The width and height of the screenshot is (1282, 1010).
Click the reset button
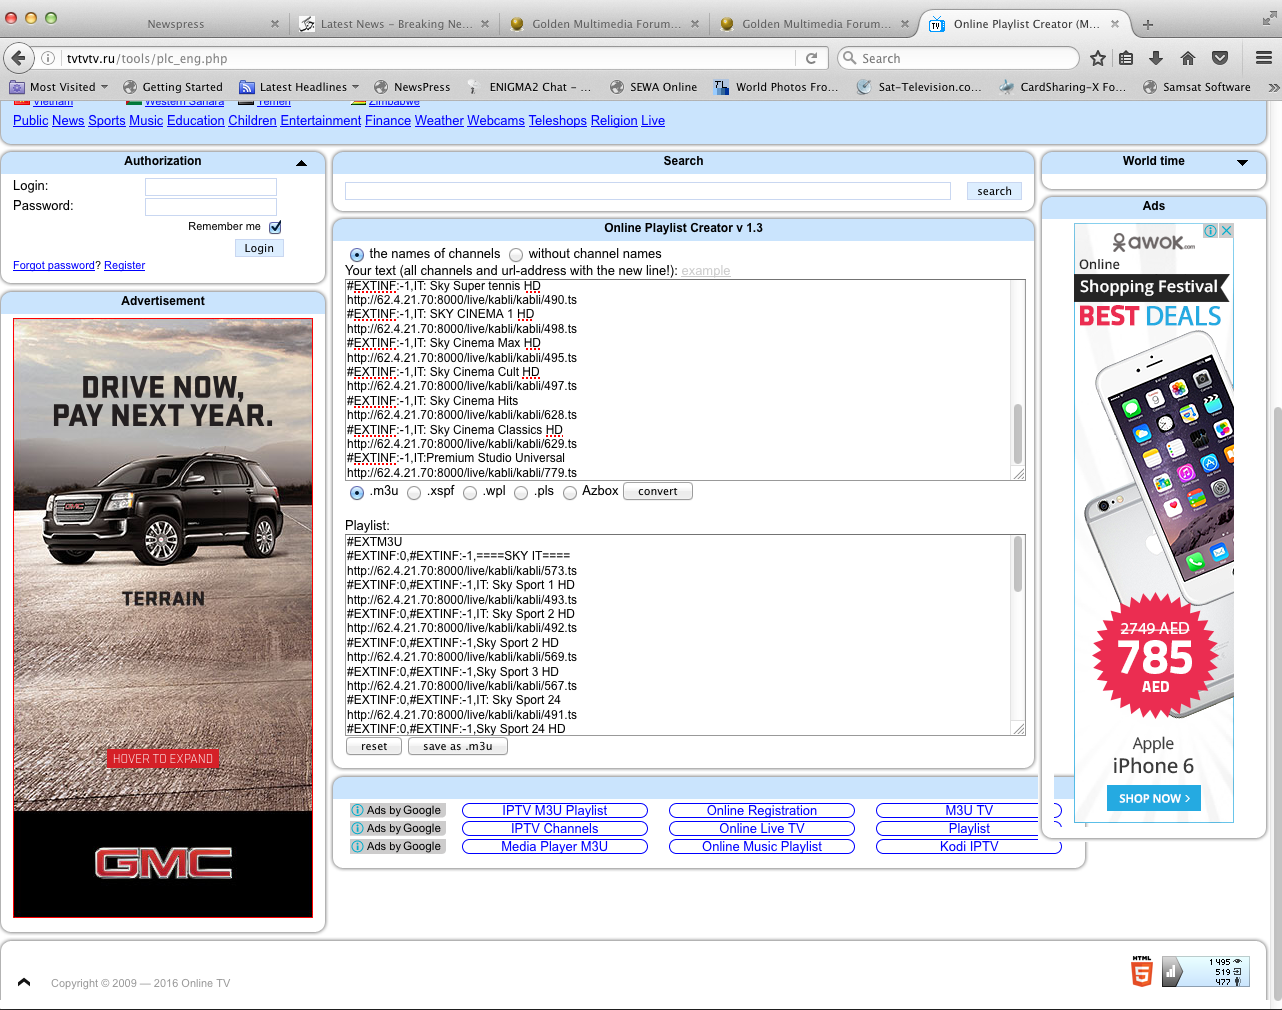coord(374,746)
